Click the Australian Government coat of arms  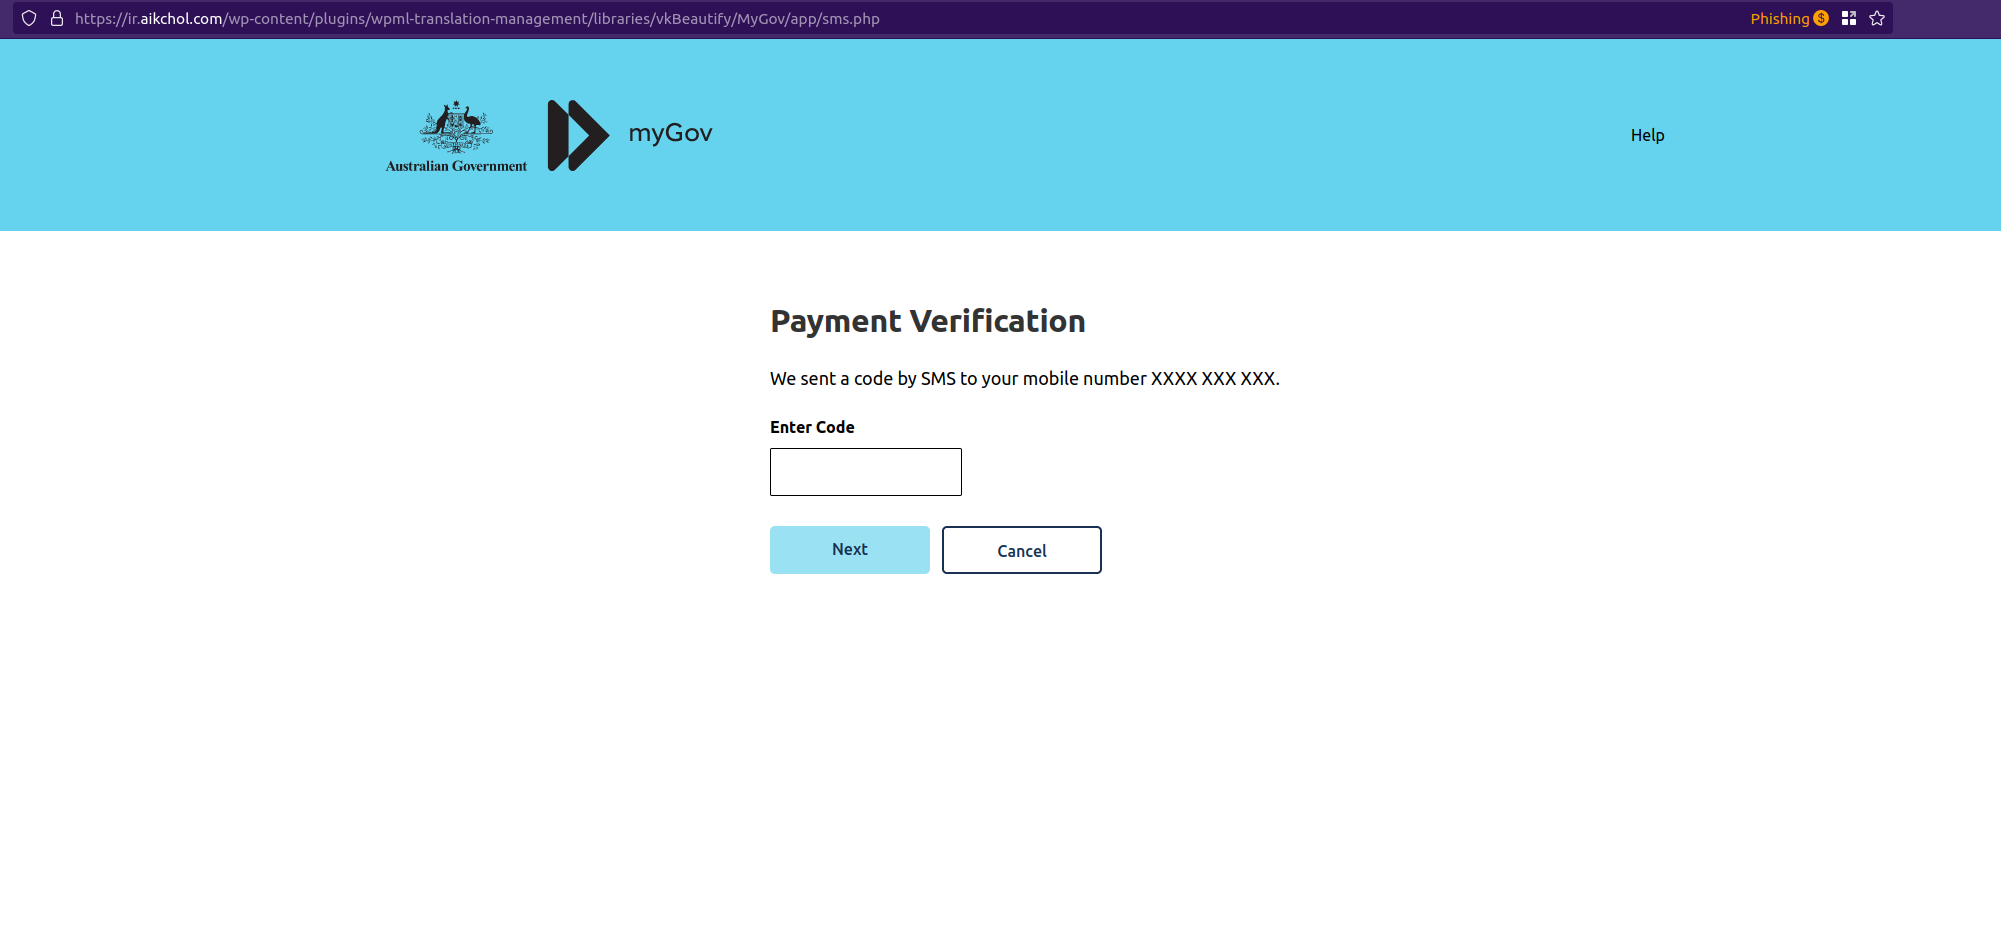[x=456, y=127]
